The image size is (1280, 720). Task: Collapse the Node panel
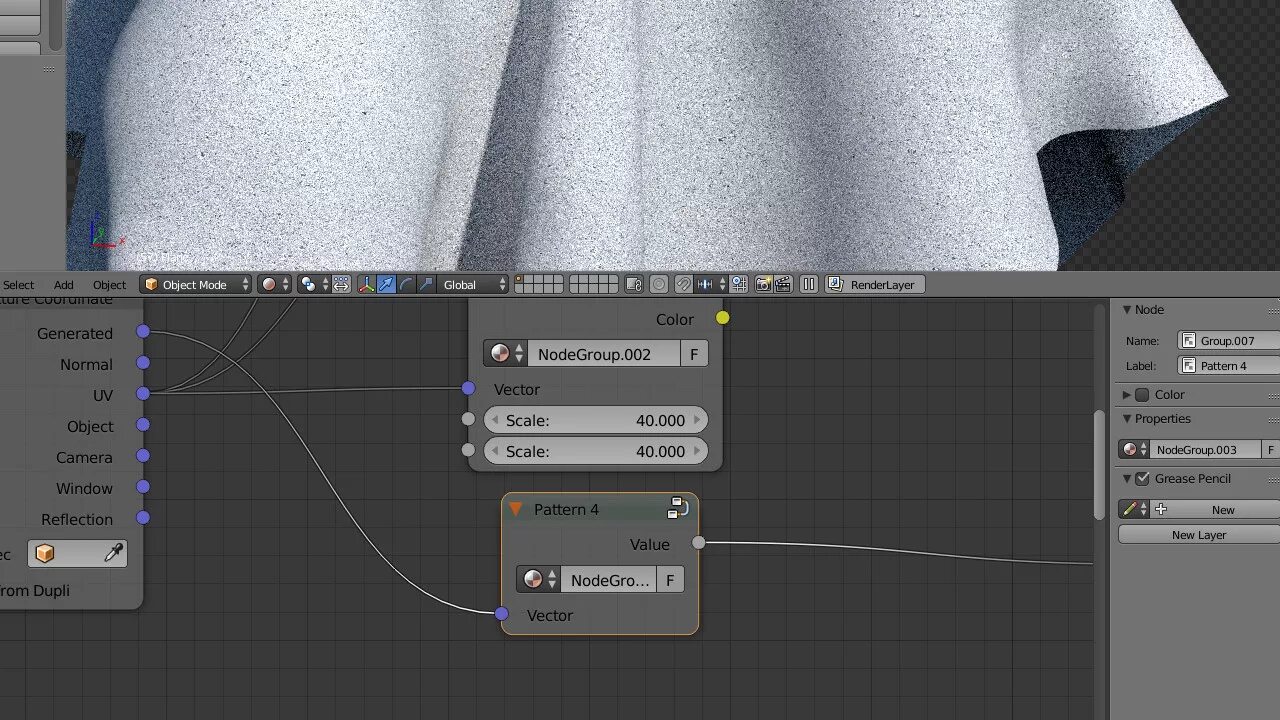click(x=1127, y=310)
